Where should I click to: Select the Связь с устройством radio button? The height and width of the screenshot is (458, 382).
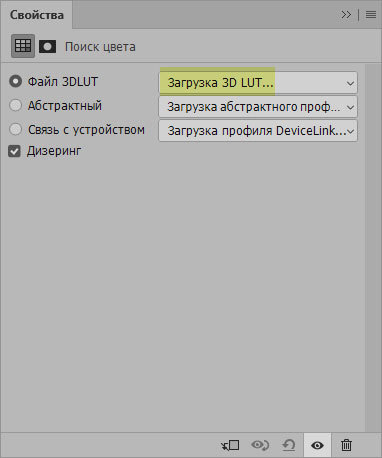coord(15,129)
